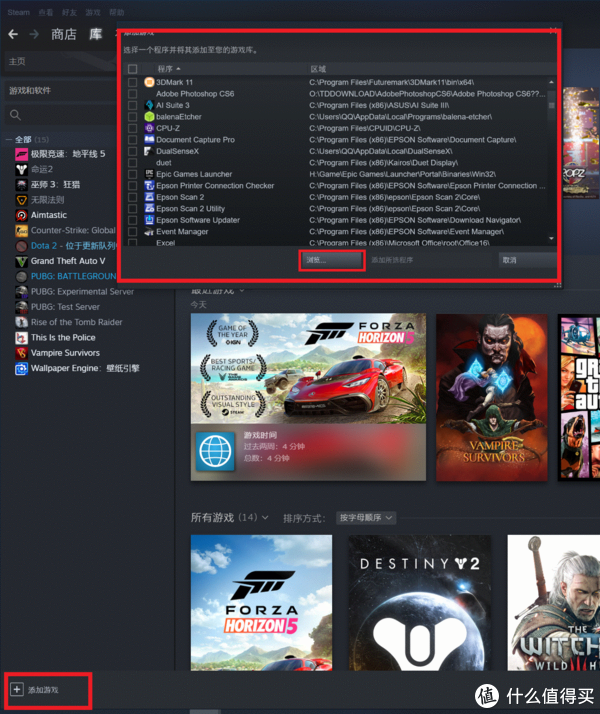Image resolution: width=600 pixels, height=714 pixels.
Task: Click the This Is the Police icon
Action: [x=21, y=338]
